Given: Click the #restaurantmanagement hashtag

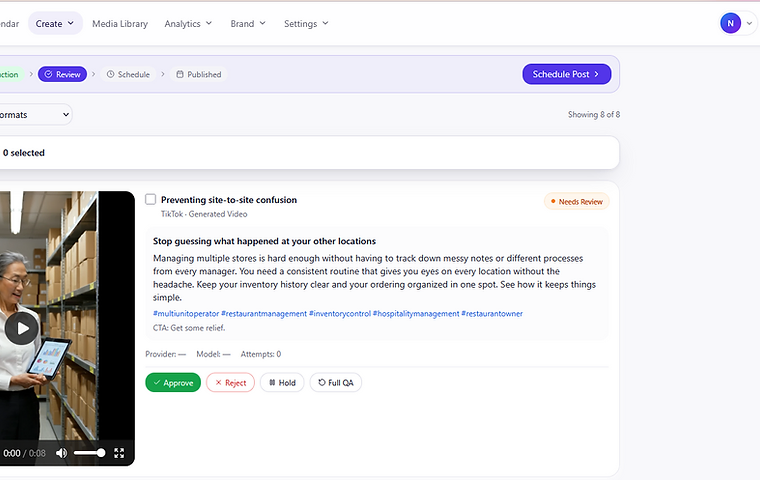Looking at the screenshot, I should click(264, 314).
